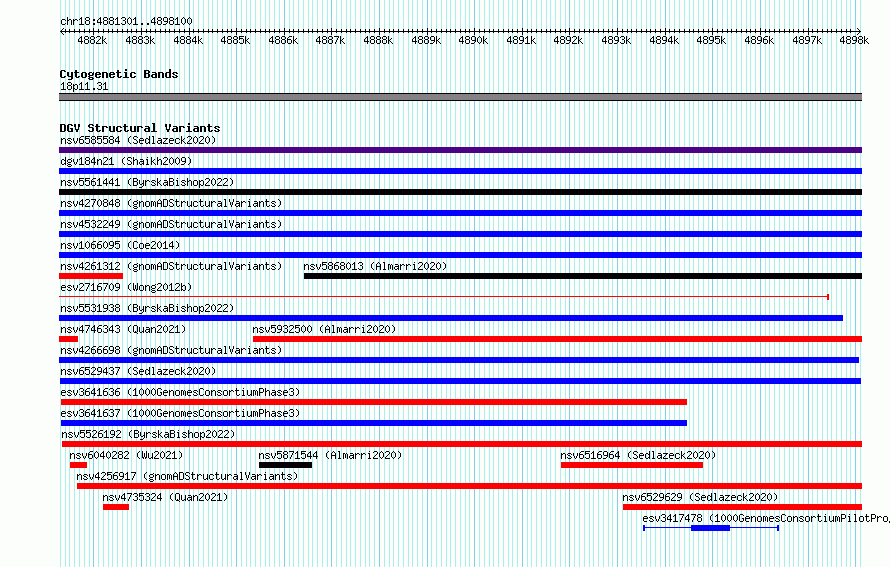Screen dimensions: 890x567
Task: Click the 4894k ruler tick label
Action: click(664, 40)
